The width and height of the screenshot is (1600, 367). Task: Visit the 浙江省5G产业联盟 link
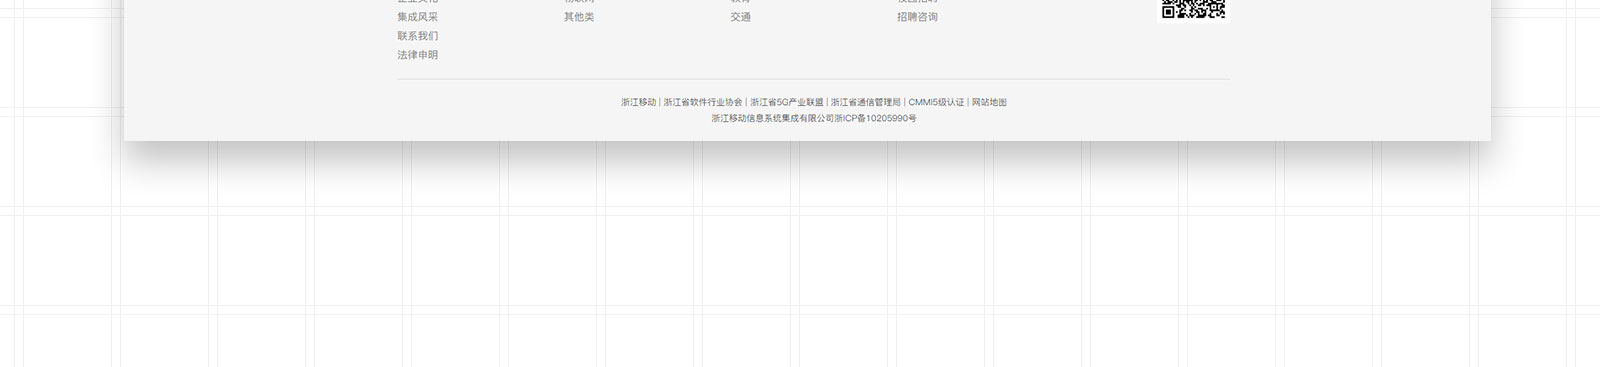tap(787, 102)
